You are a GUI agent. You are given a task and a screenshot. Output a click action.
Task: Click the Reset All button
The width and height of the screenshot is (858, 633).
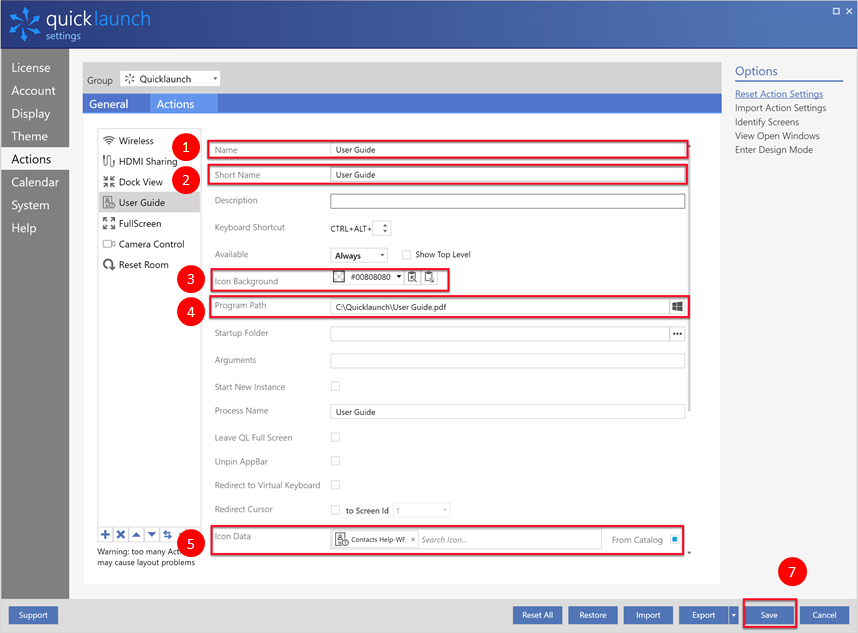(537, 615)
